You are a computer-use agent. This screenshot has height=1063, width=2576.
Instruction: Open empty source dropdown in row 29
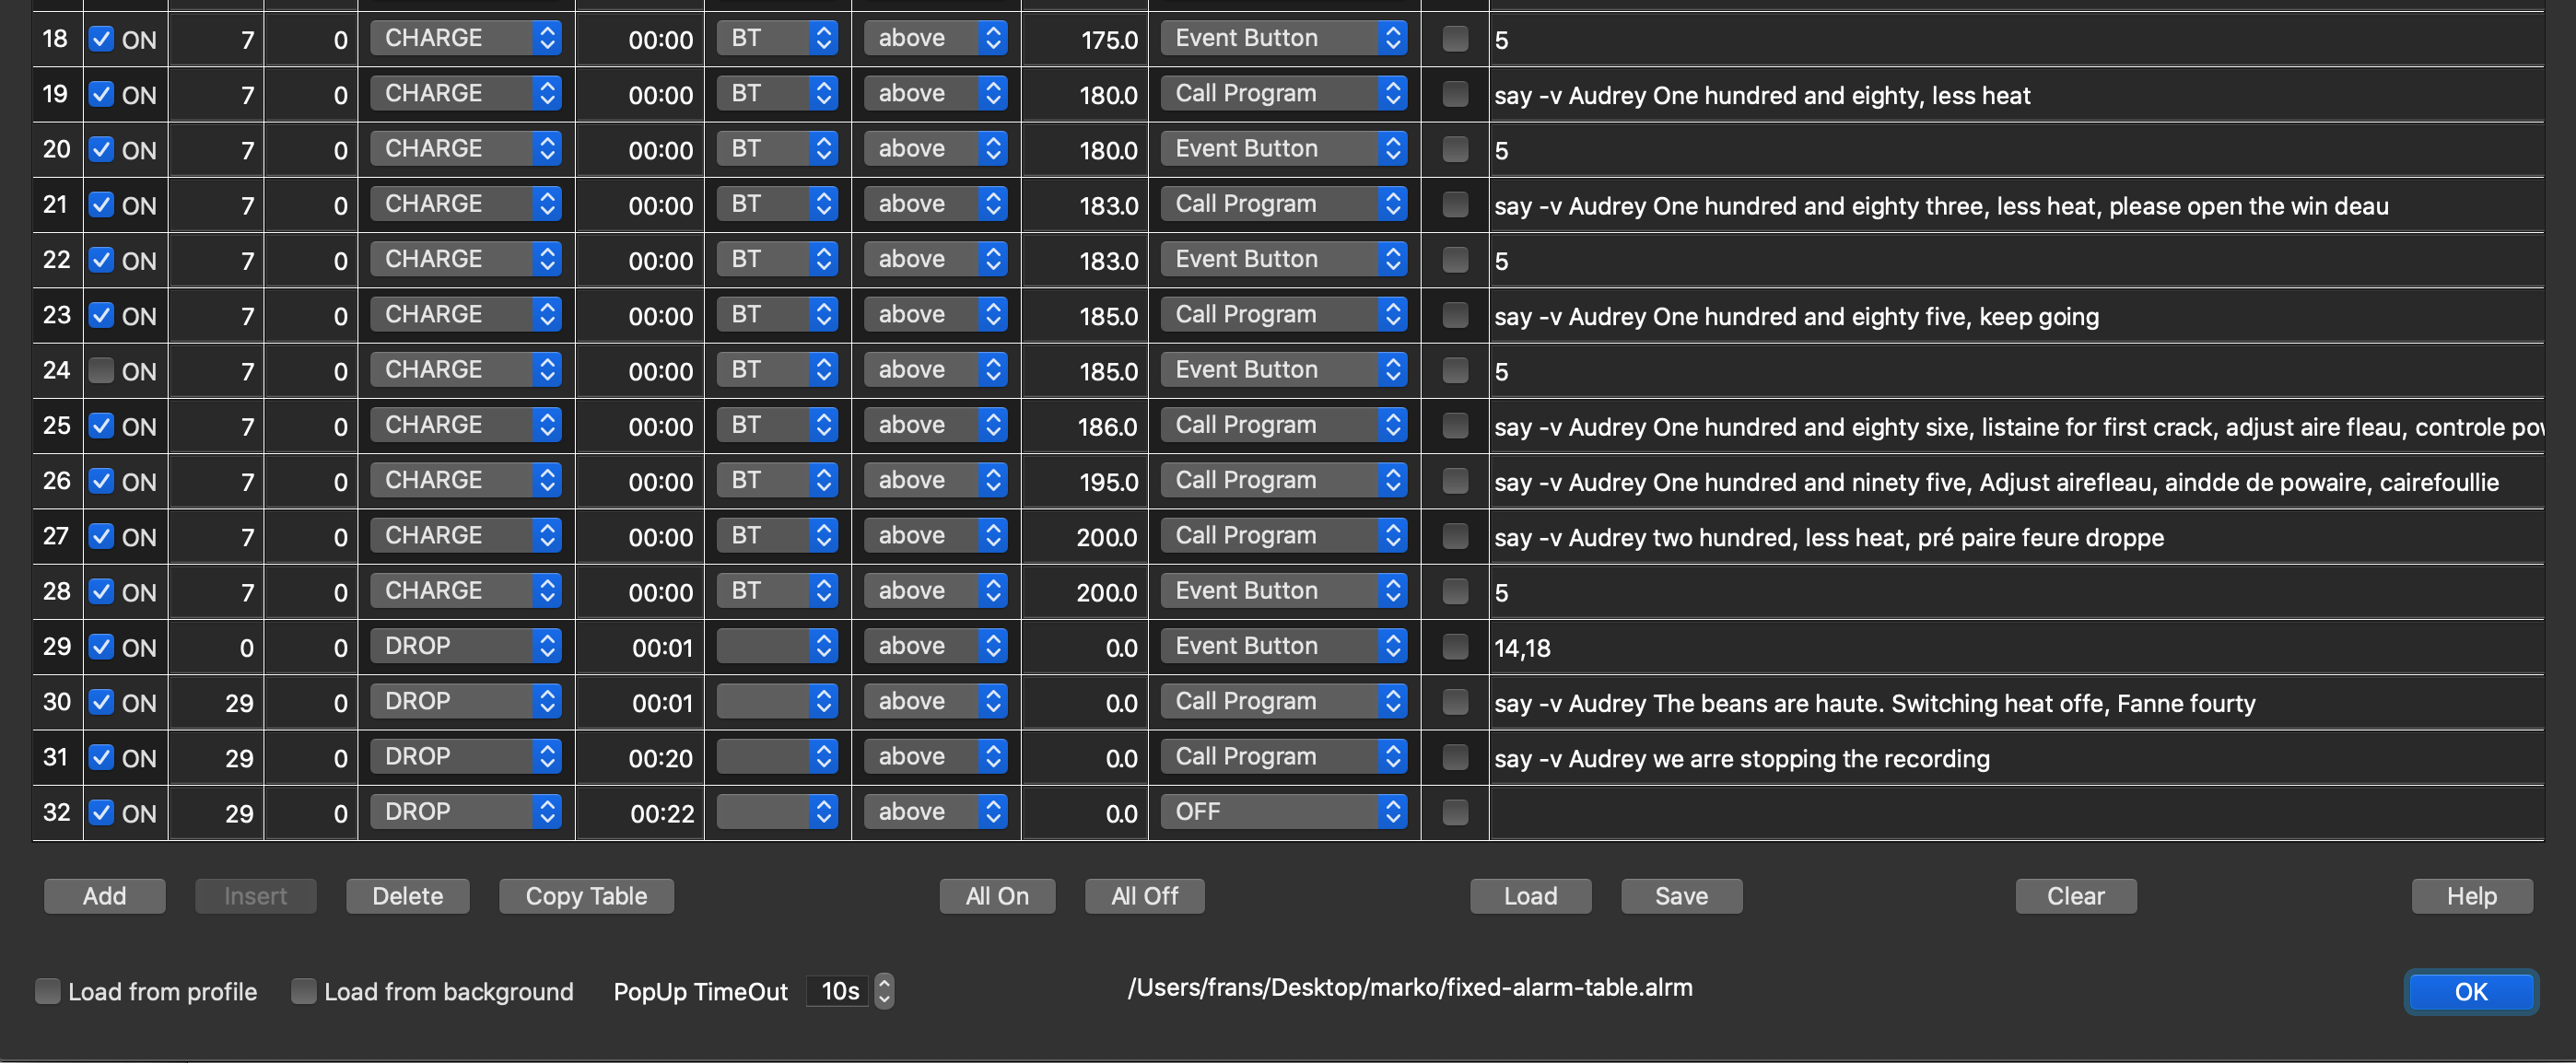tap(777, 647)
